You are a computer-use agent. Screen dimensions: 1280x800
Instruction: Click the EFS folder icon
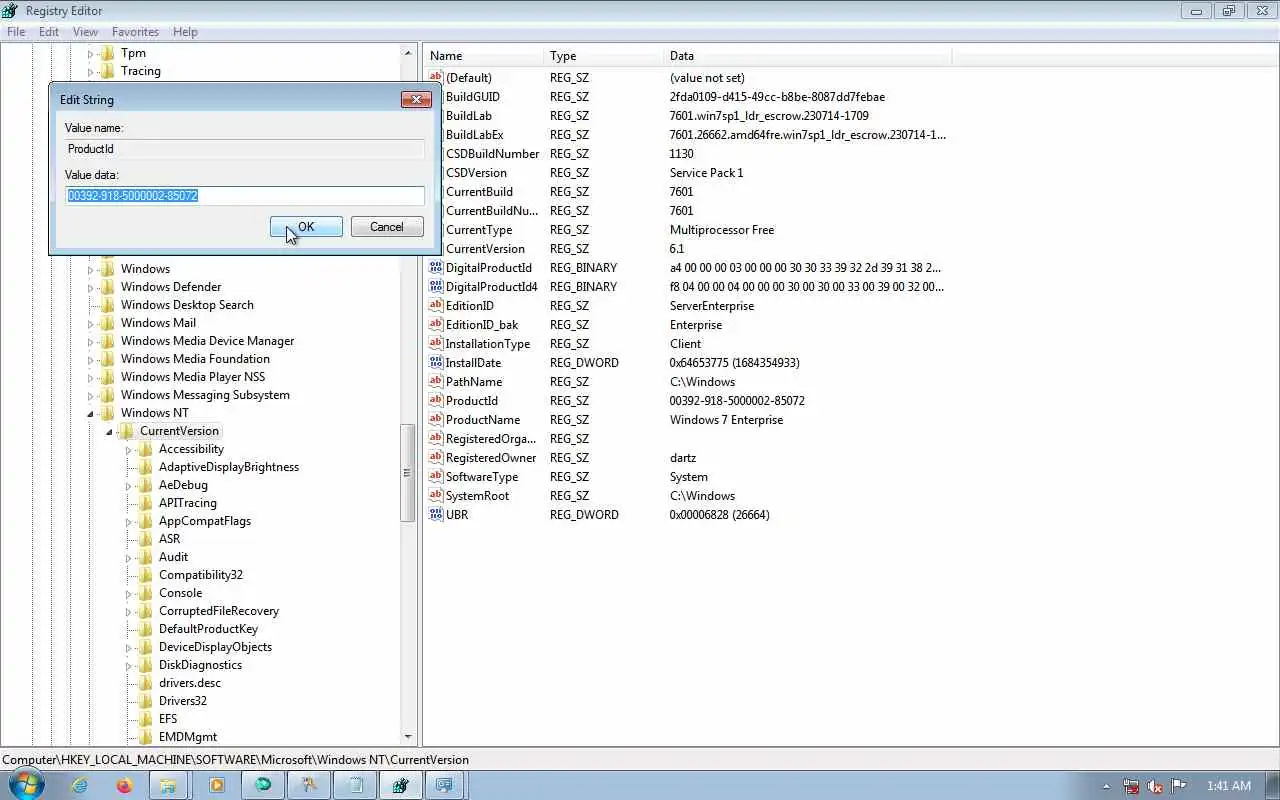[x=146, y=719]
